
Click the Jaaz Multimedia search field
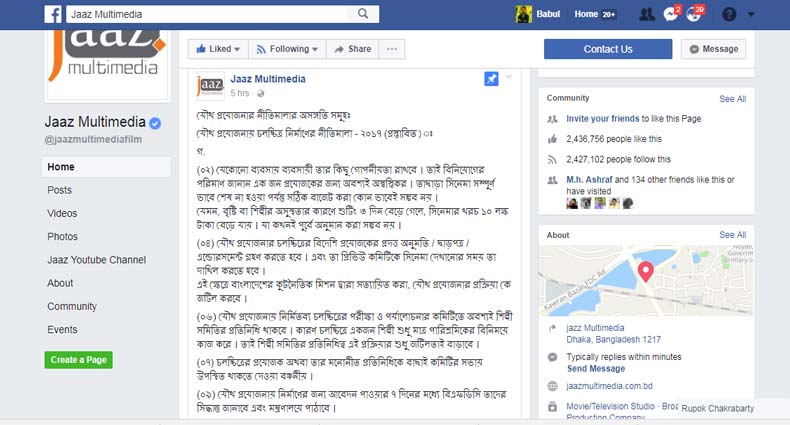tap(207, 14)
